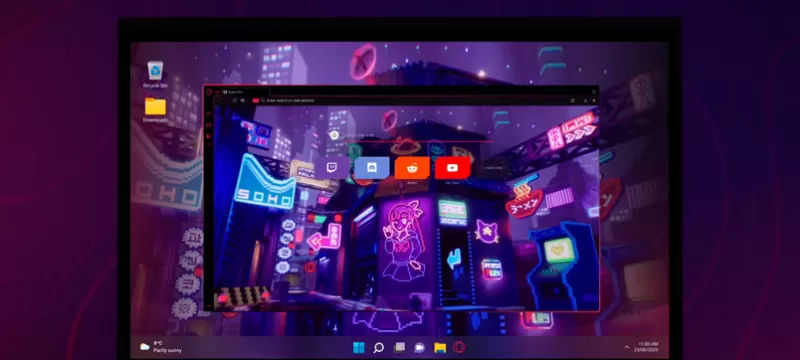Open the Windows Start menu

pos(359,348)
